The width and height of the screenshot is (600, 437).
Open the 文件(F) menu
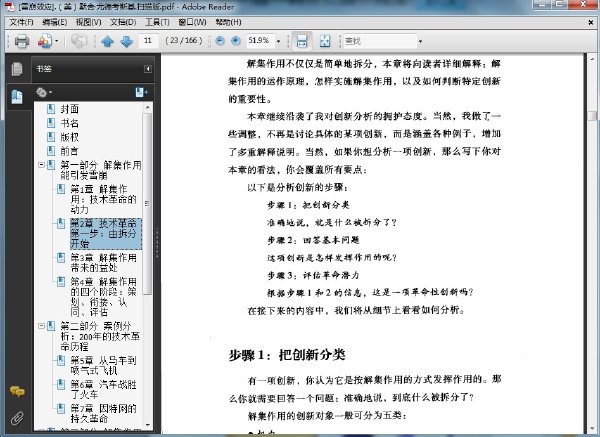(21, 22)
